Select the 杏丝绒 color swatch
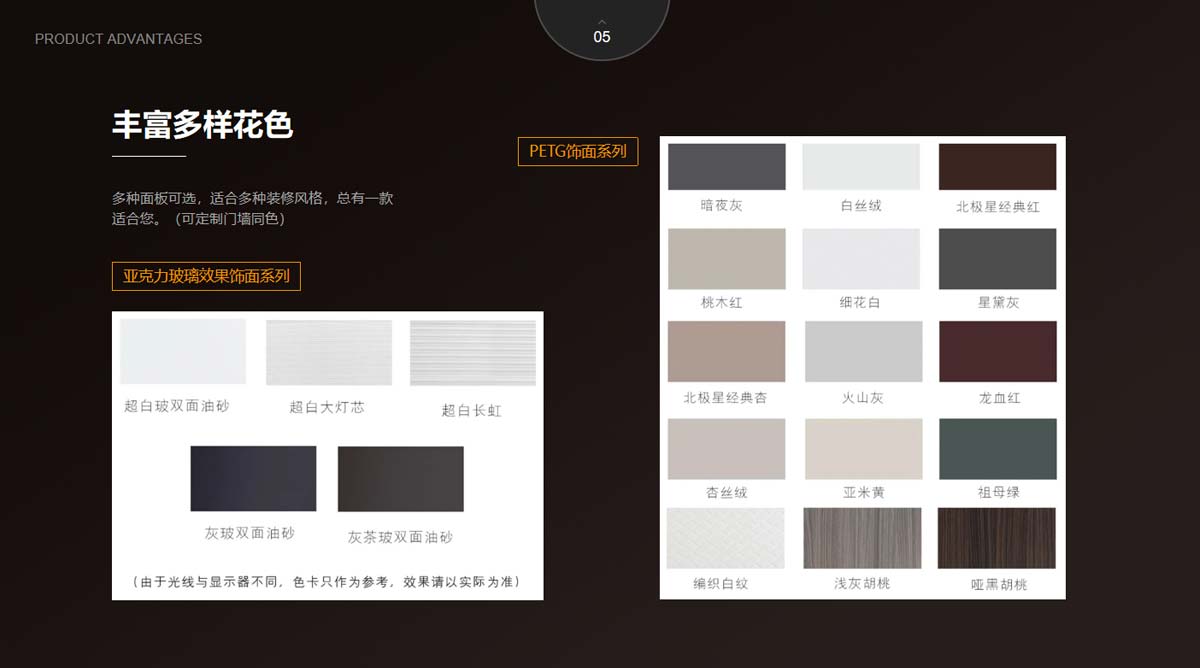Viewport: 1200px width, 668px height. tap(727, 449)
